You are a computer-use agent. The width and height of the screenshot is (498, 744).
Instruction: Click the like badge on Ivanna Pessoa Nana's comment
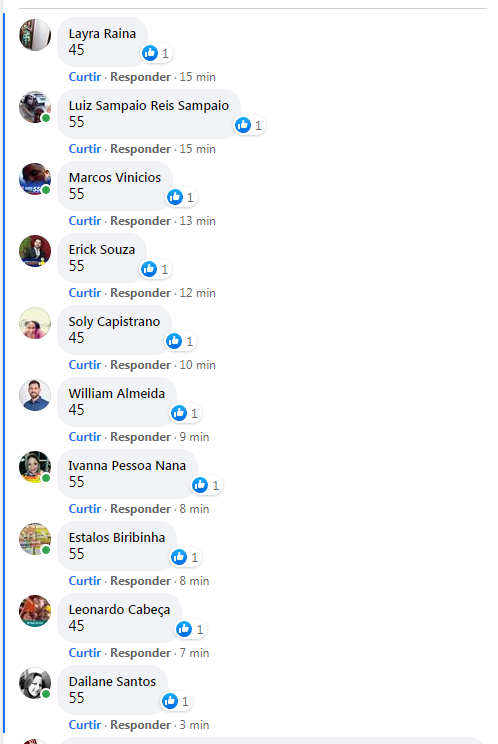pyautogui.click(x=200, y=485)
